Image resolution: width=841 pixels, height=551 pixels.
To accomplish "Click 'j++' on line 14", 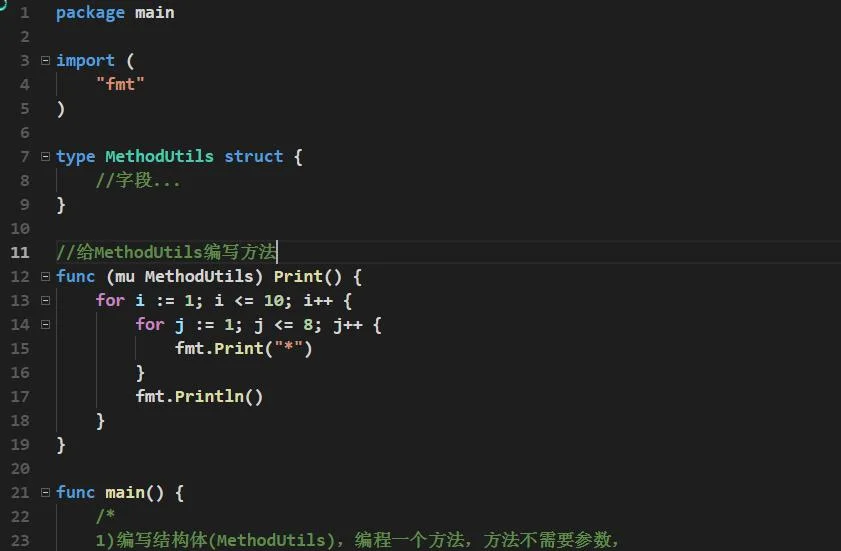I will pos(348,325).
